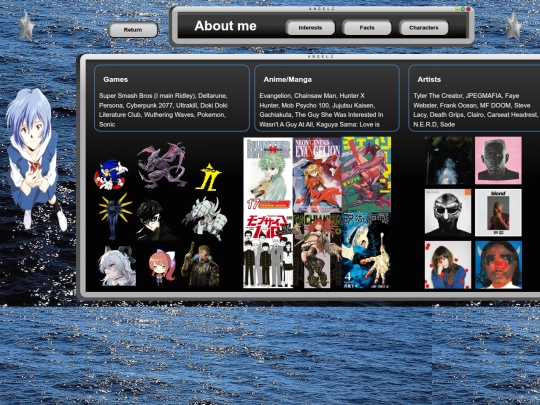Click the MF DOOM metal mask cover
The image size is (540, 405).
(448, 212)
